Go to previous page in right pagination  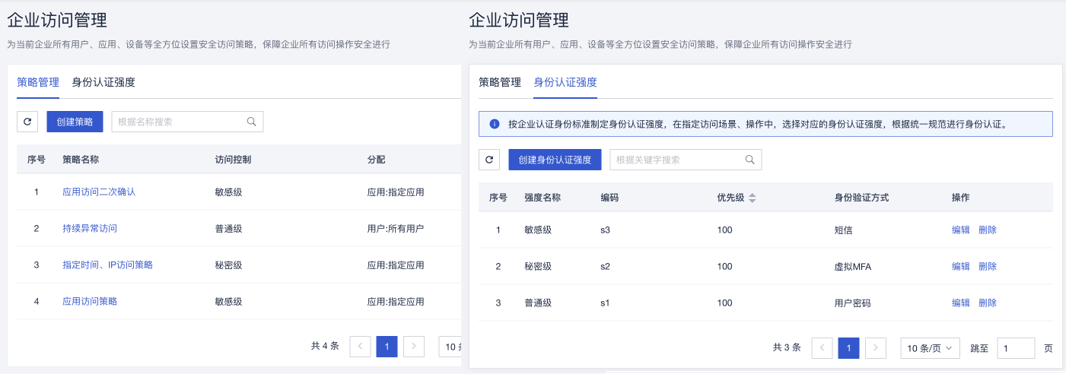coord(822,348)
